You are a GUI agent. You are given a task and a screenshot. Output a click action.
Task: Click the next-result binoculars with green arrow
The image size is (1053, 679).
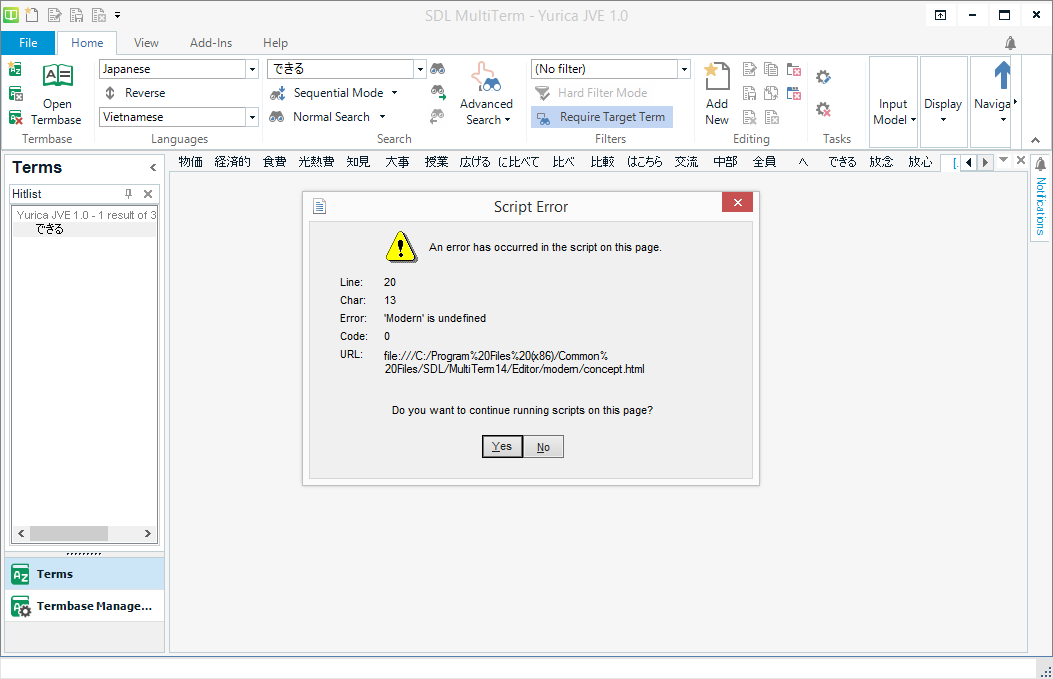[x=438, y=92]
